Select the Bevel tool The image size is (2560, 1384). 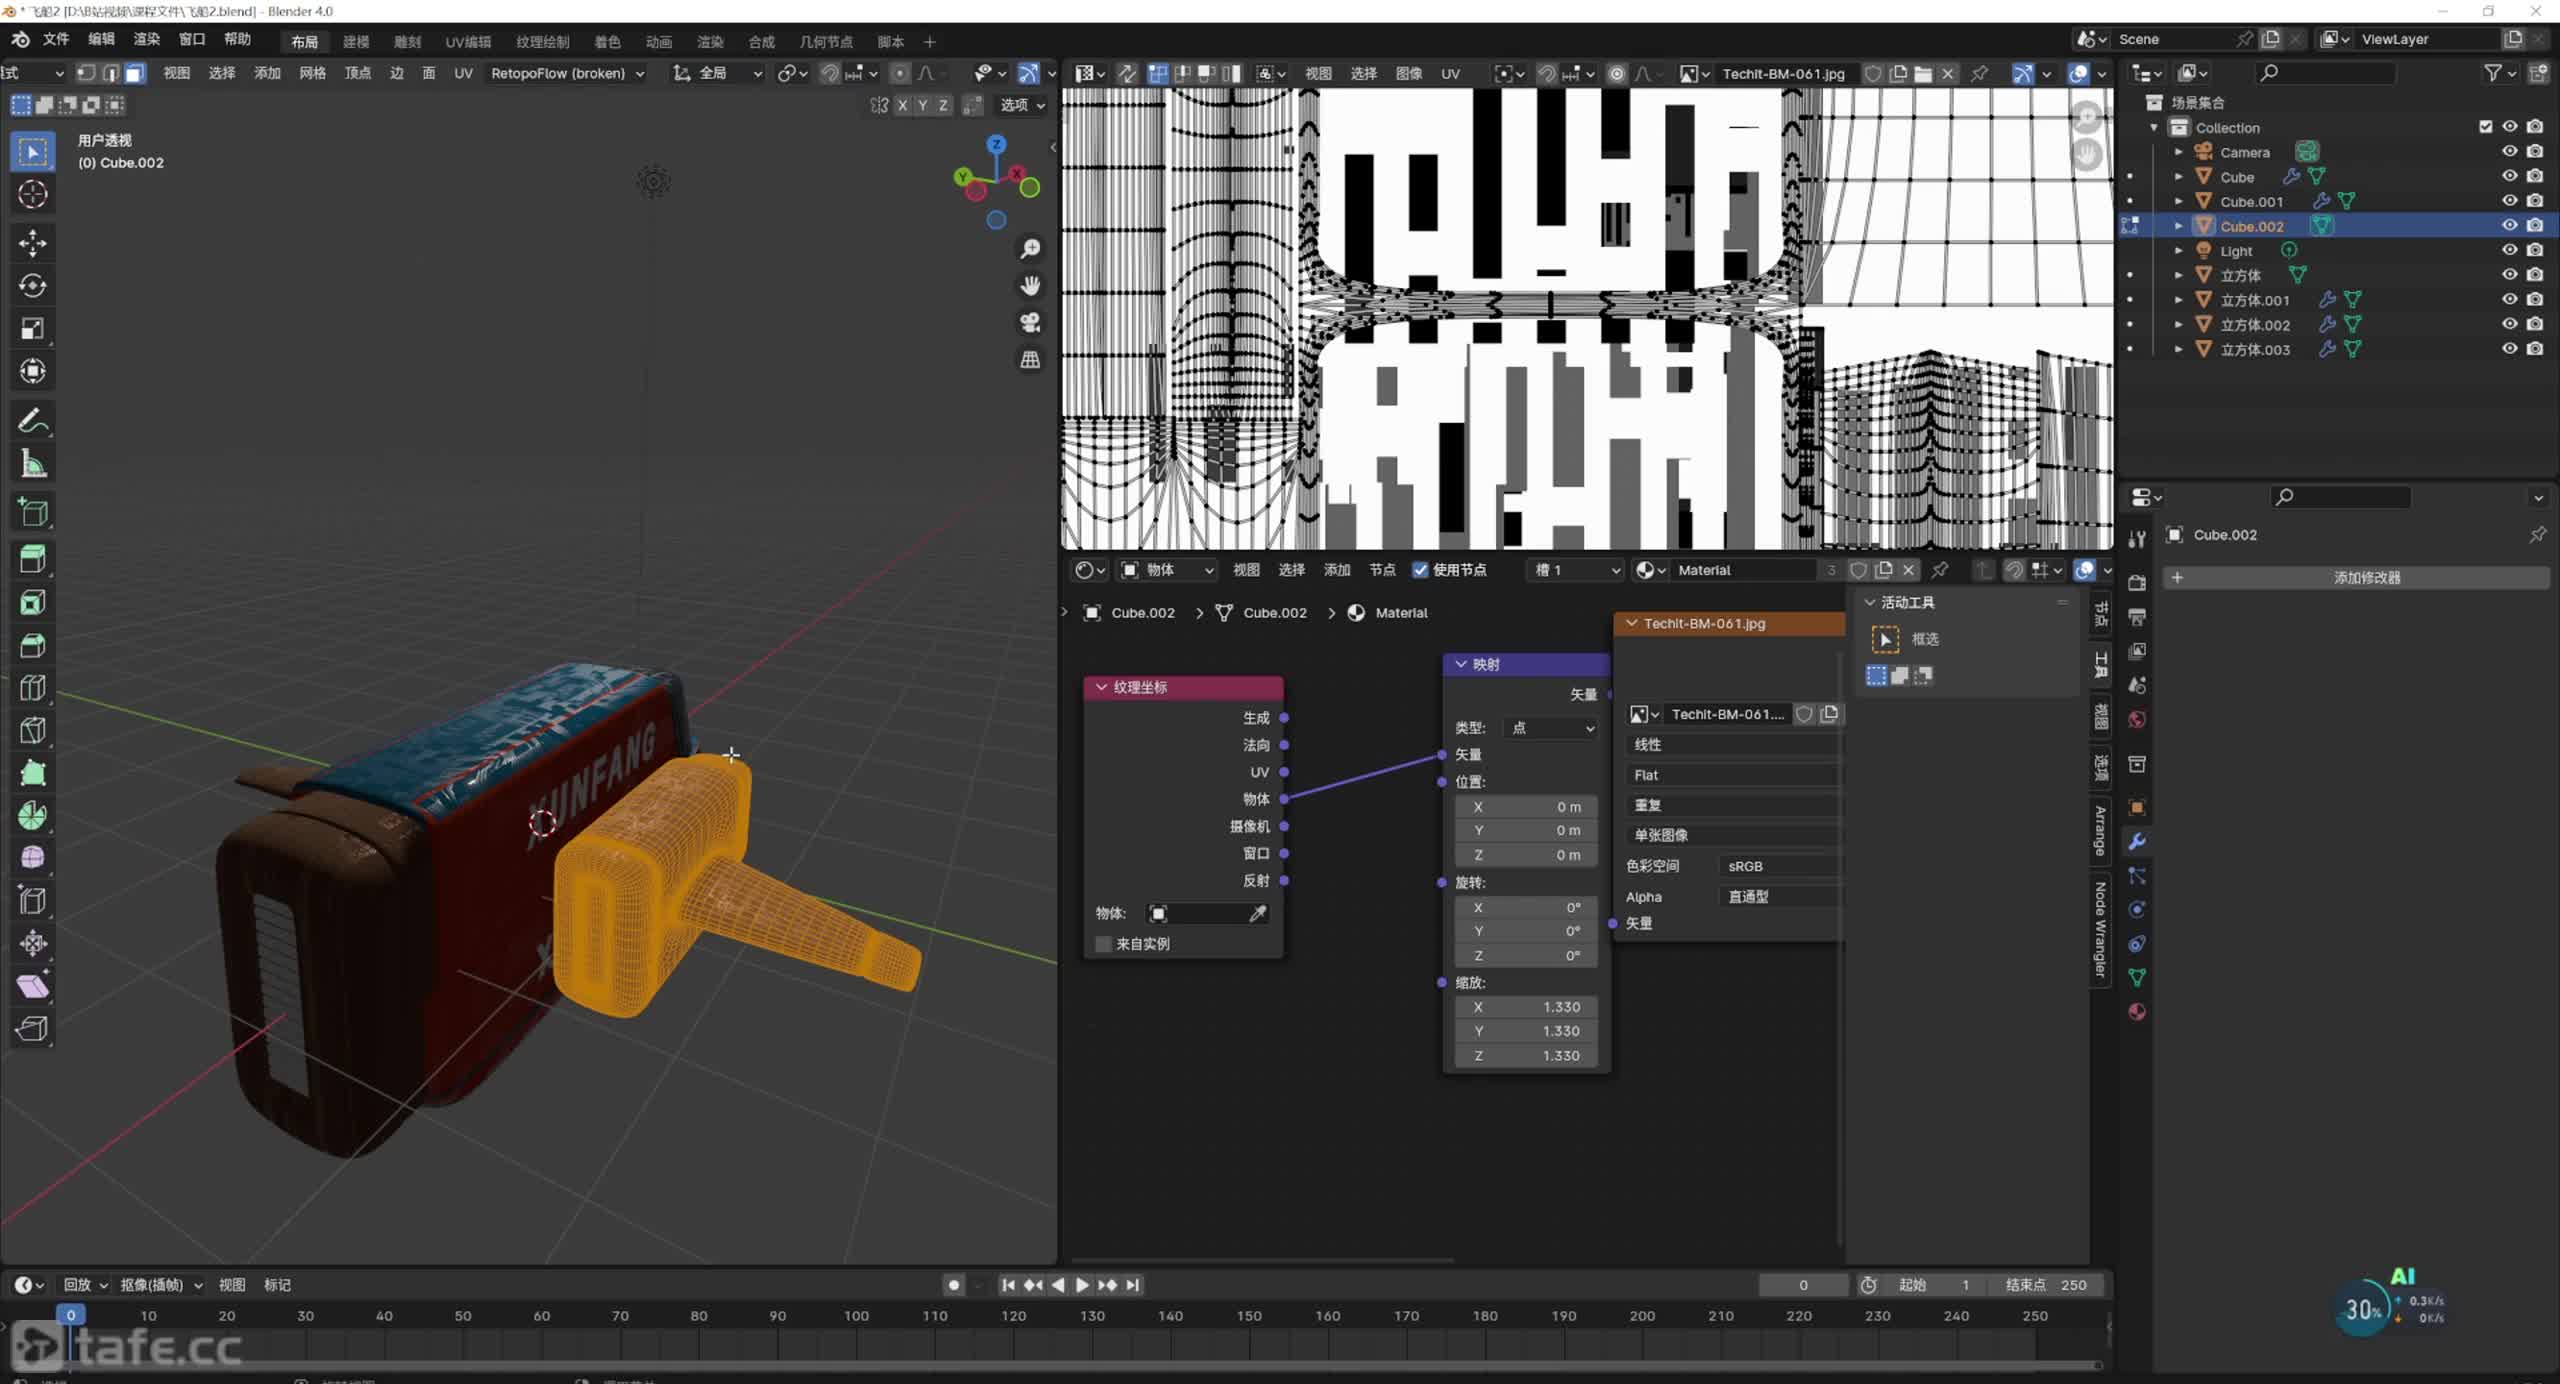pos(32,645)
